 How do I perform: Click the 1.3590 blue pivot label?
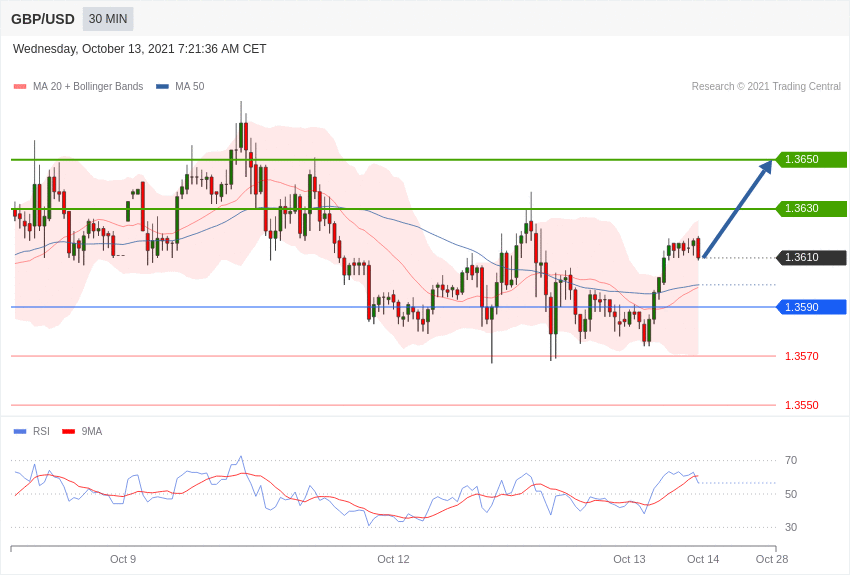point(812,307)
